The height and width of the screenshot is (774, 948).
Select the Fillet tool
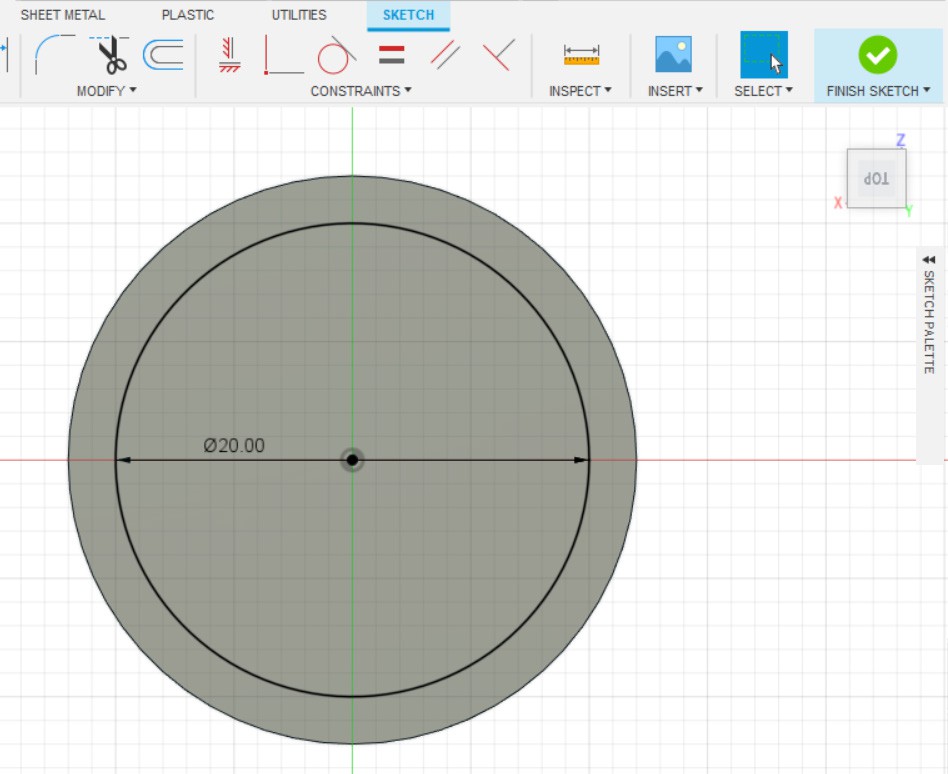tap(54, 54)
